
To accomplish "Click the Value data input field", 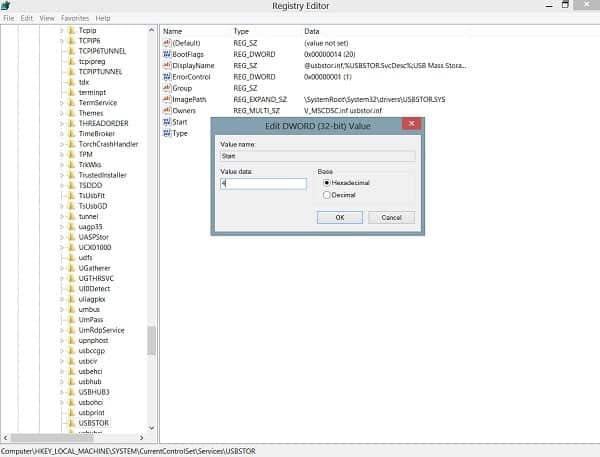I will click(263, 184).
